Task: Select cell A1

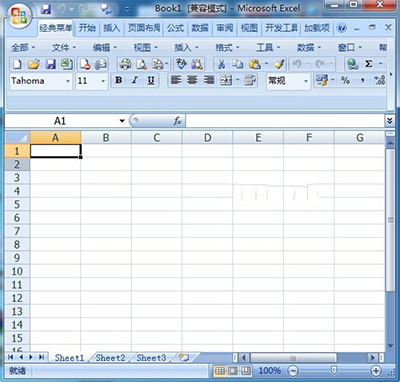Action: pyautogui.click(x=55, y=151)
